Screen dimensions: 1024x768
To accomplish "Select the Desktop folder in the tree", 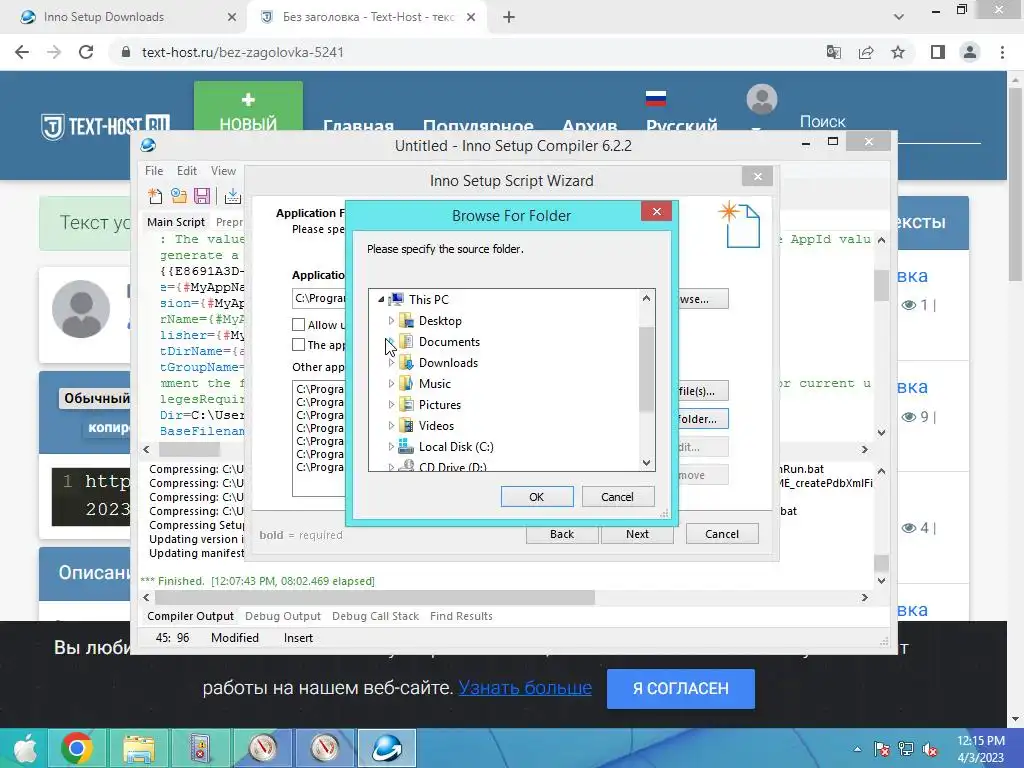I will pos(440,321).
